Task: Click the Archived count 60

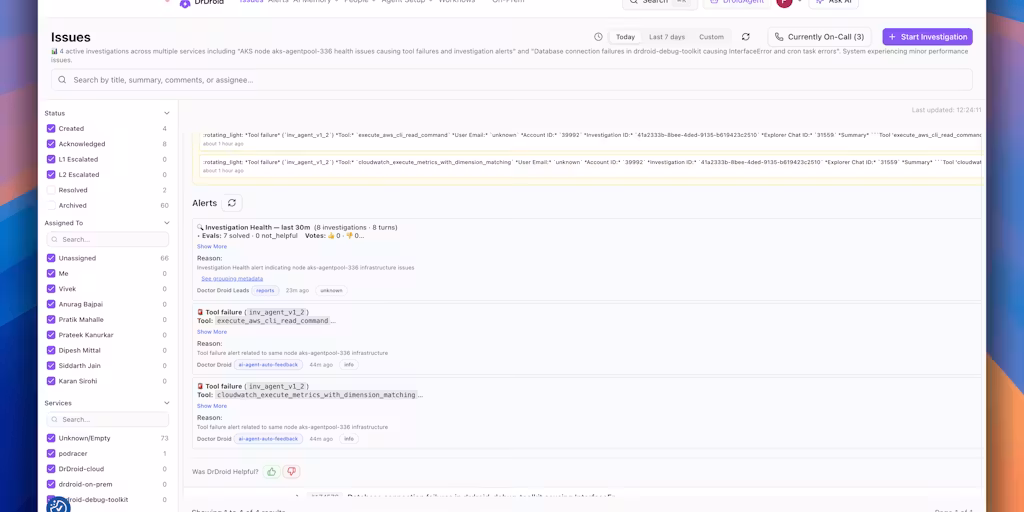Action: click(165, 205)
